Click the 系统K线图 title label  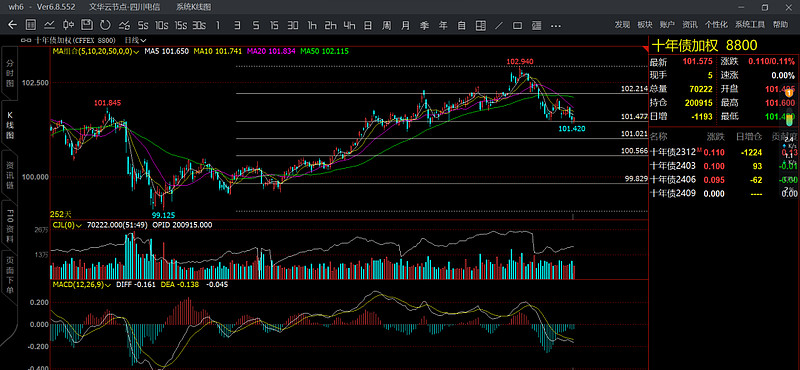coord(193,7)
